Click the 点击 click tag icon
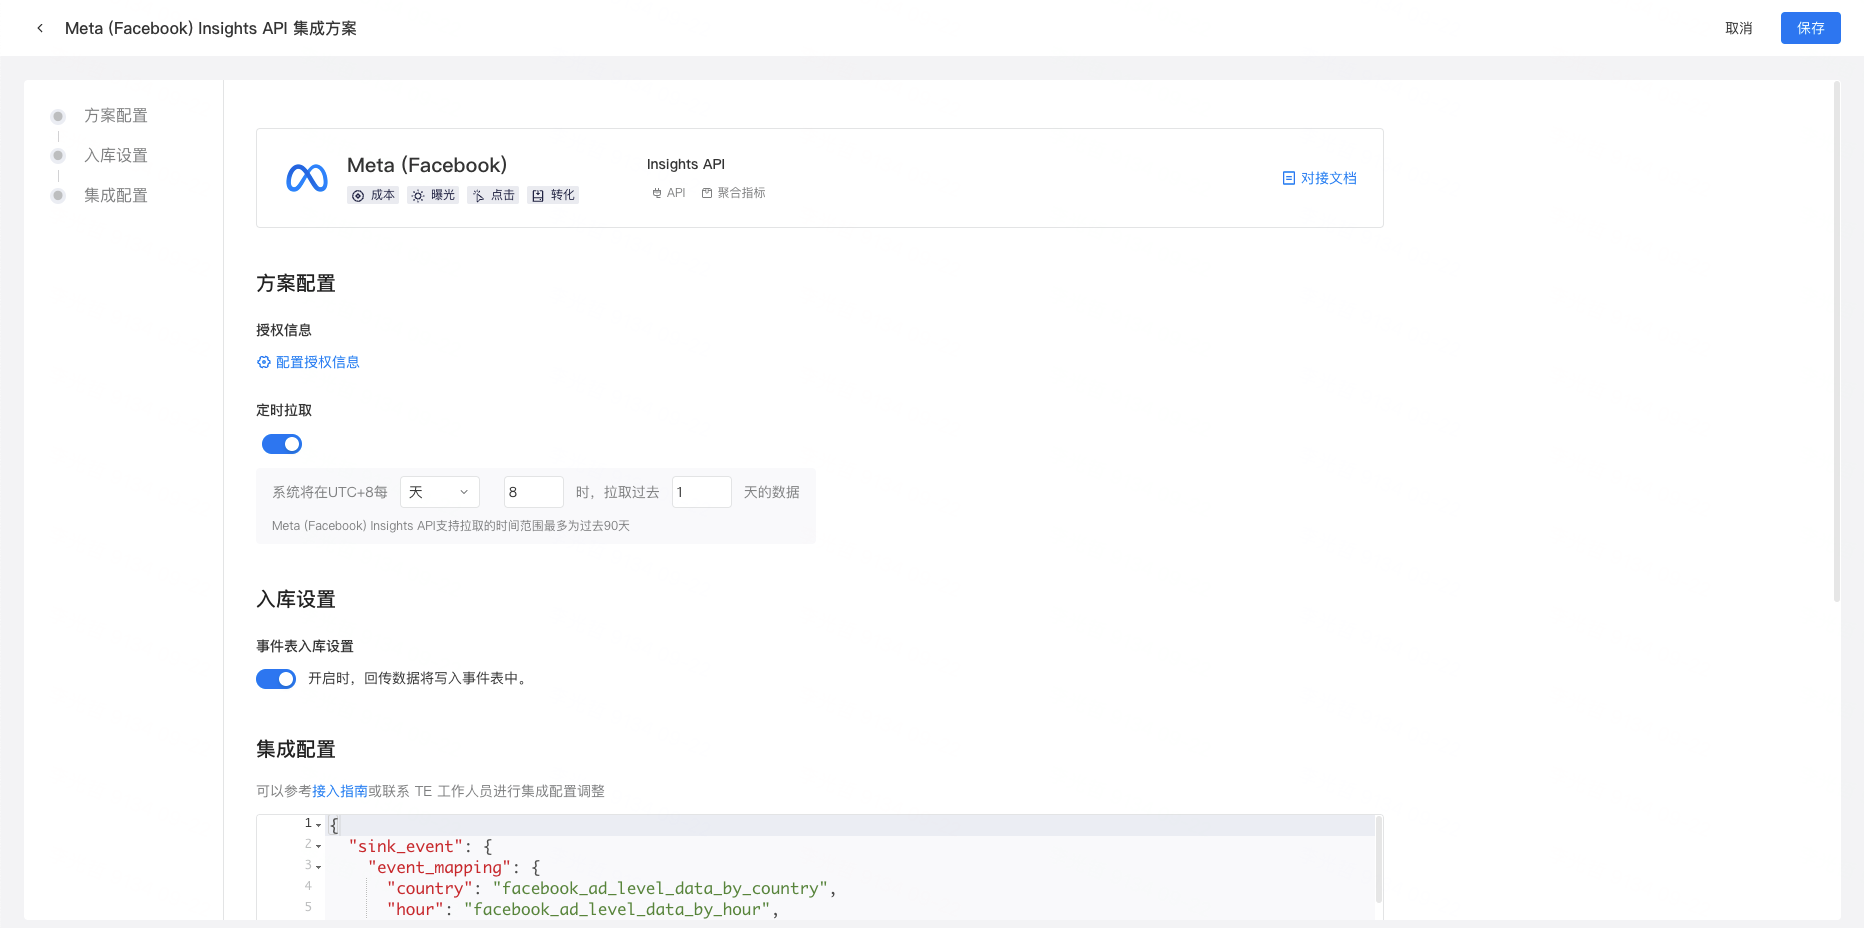This screenshot has width=1864, height=928. [478, 196]
